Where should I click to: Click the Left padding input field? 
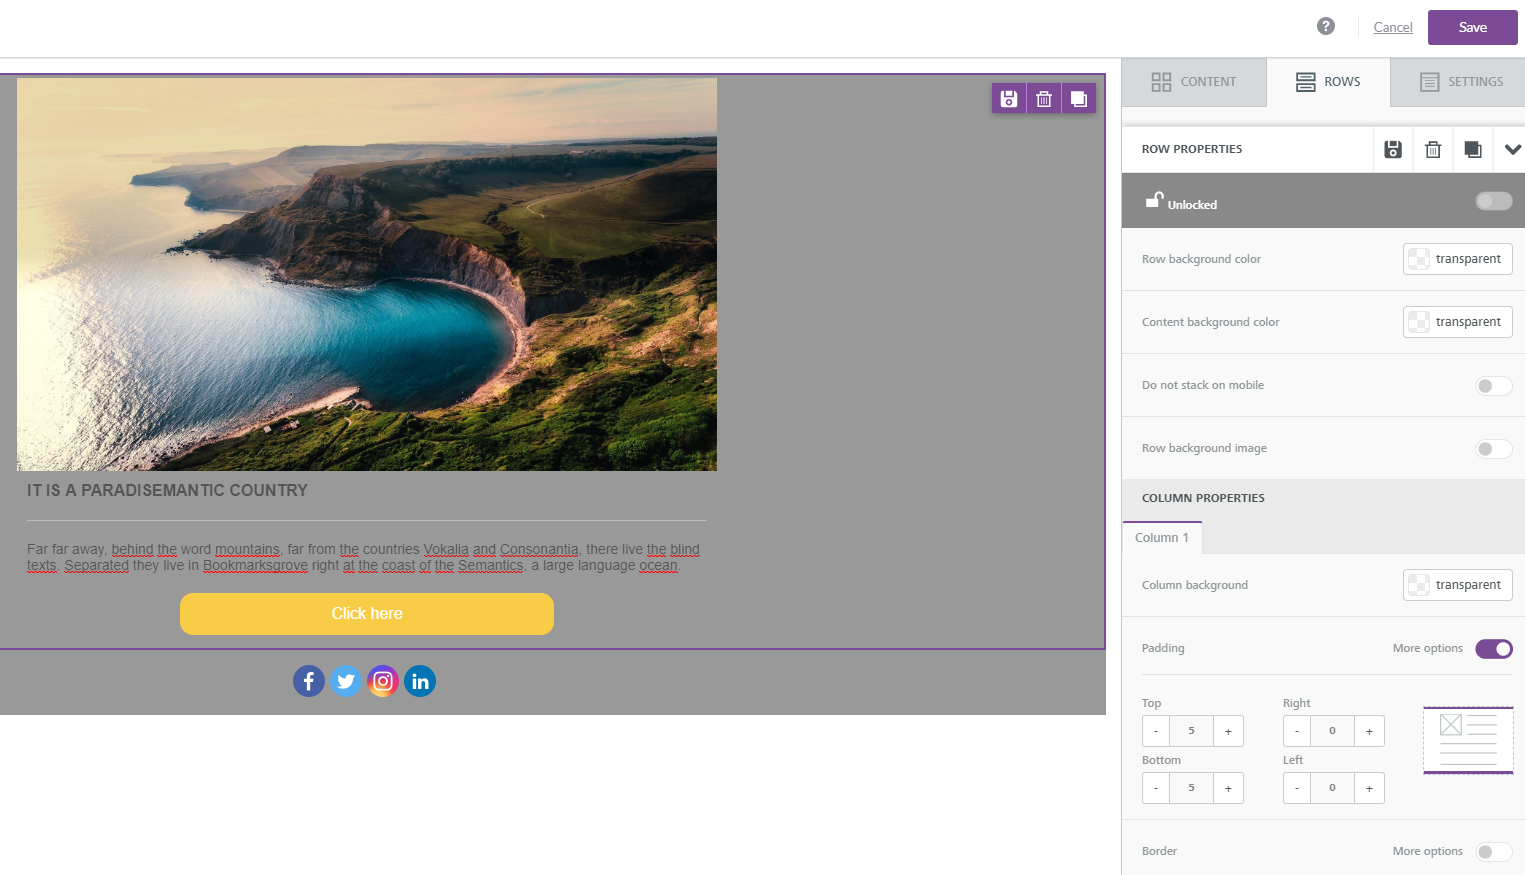1332,788
